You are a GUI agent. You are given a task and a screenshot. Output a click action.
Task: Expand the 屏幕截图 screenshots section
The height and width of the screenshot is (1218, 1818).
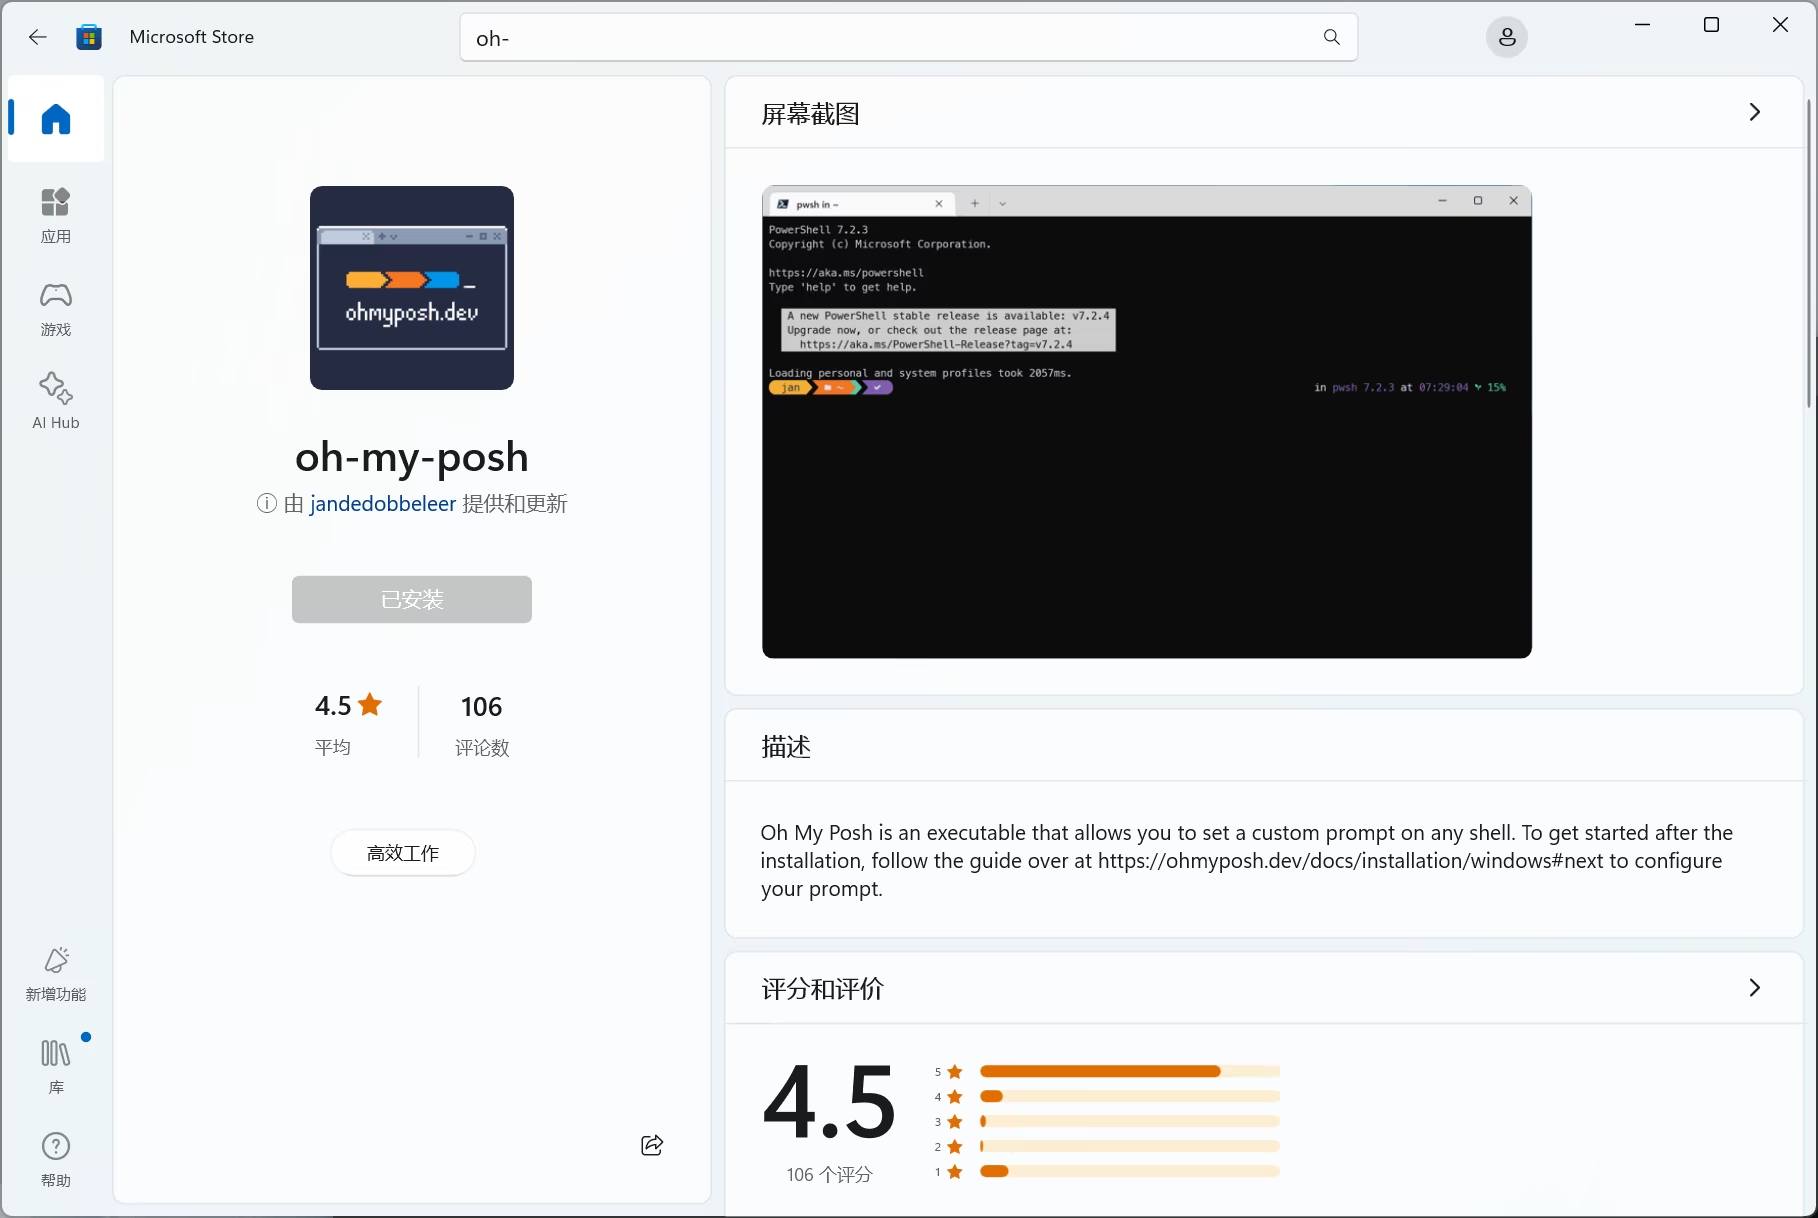1754,112
